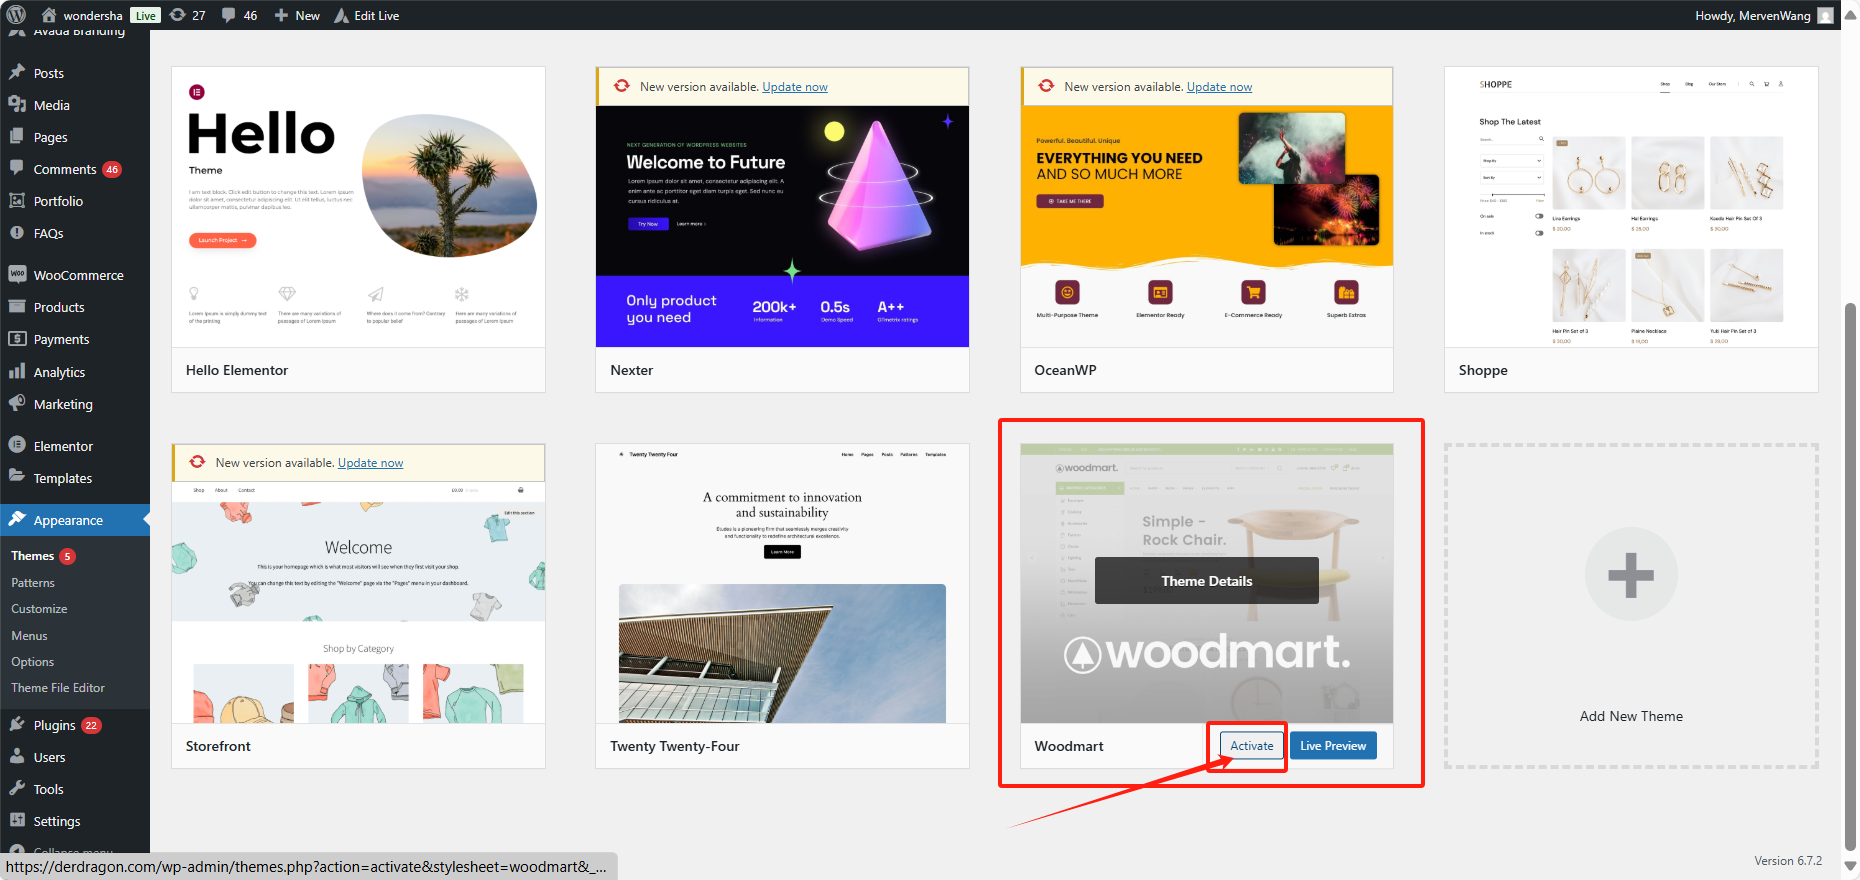Open the Nexter theme thumbnail

(782, 226)
